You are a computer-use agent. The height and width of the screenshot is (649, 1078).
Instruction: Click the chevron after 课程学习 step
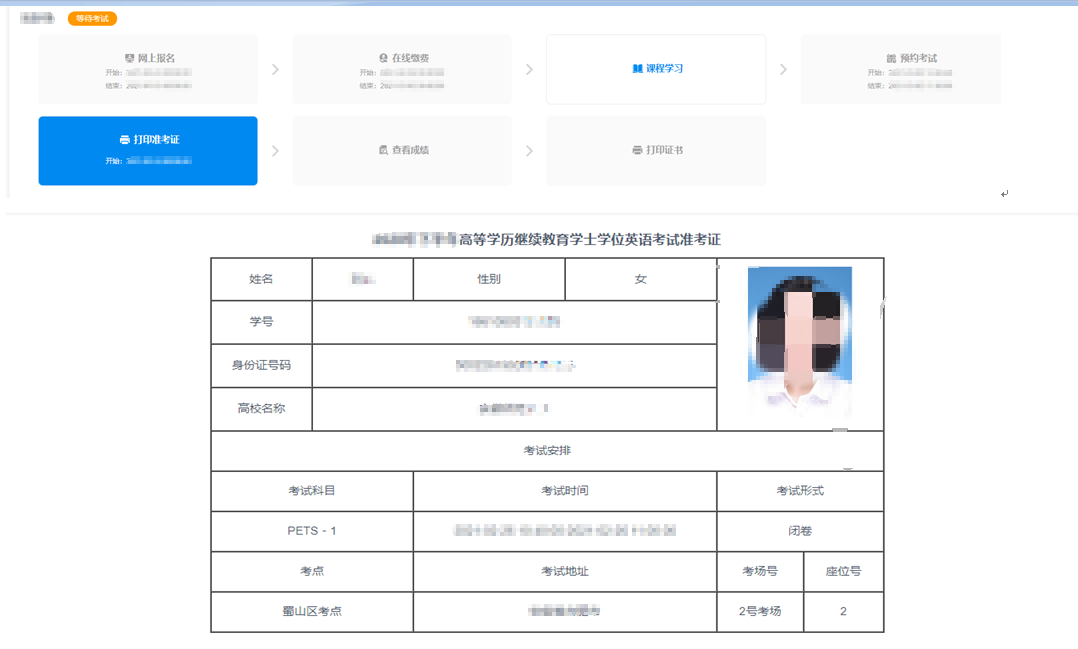click(x=783, y=70)
